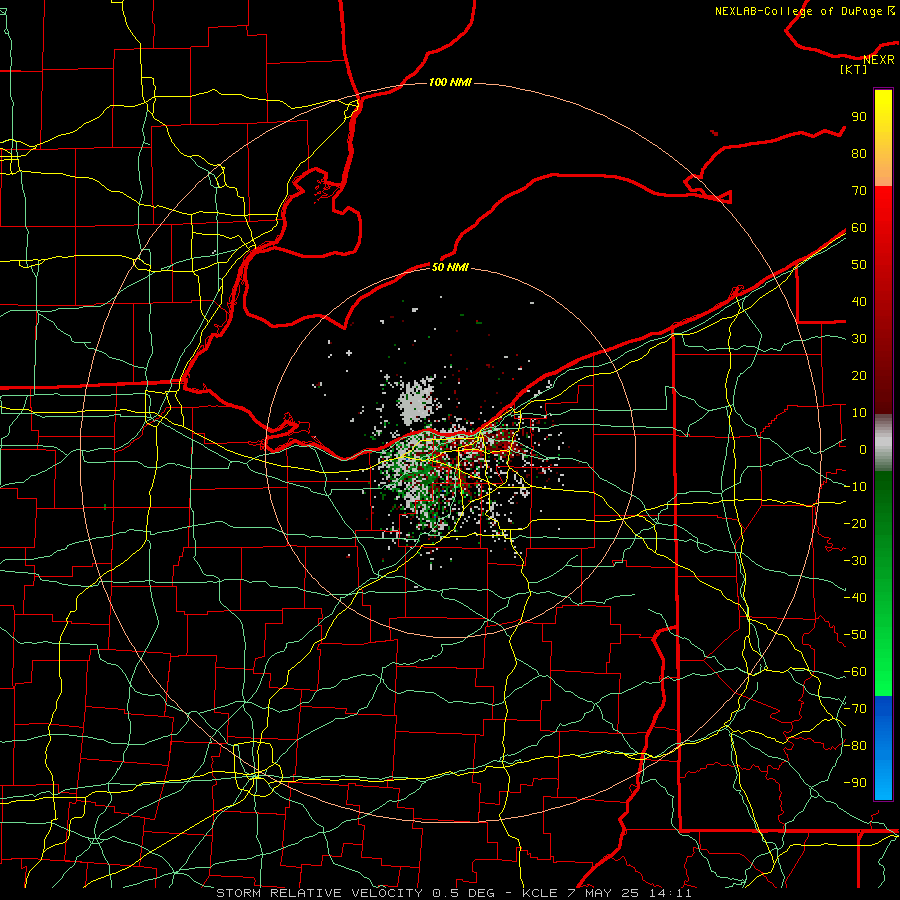The width and height of the screenshot is (900, 900).
Task: Click the -10 tick label on velocity scale
Action: pyautogui.click(x=855, y=487)
